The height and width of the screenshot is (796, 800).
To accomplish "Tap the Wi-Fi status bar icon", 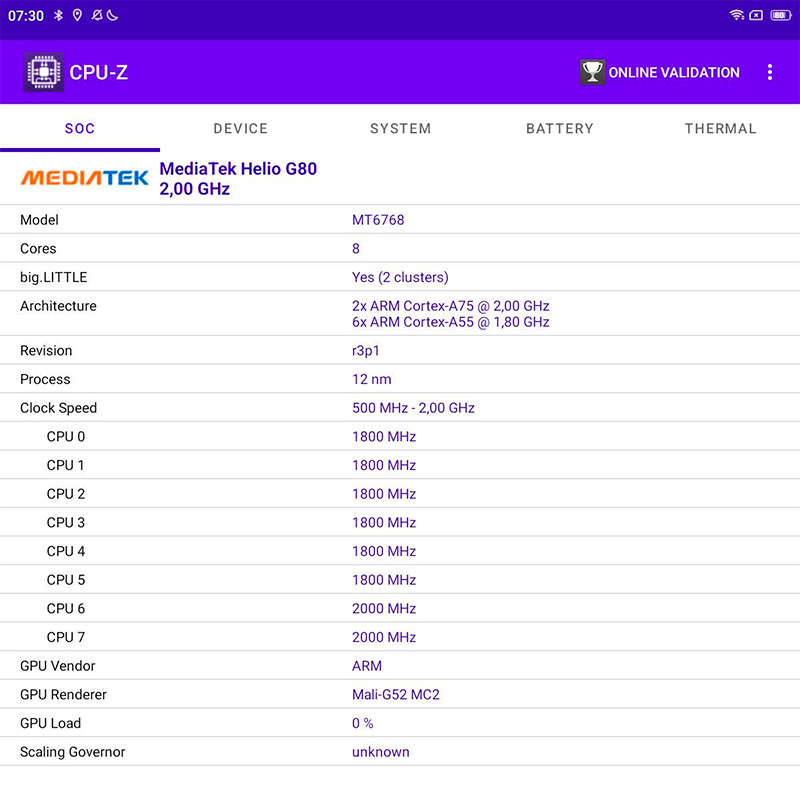I will pos(736,15).
